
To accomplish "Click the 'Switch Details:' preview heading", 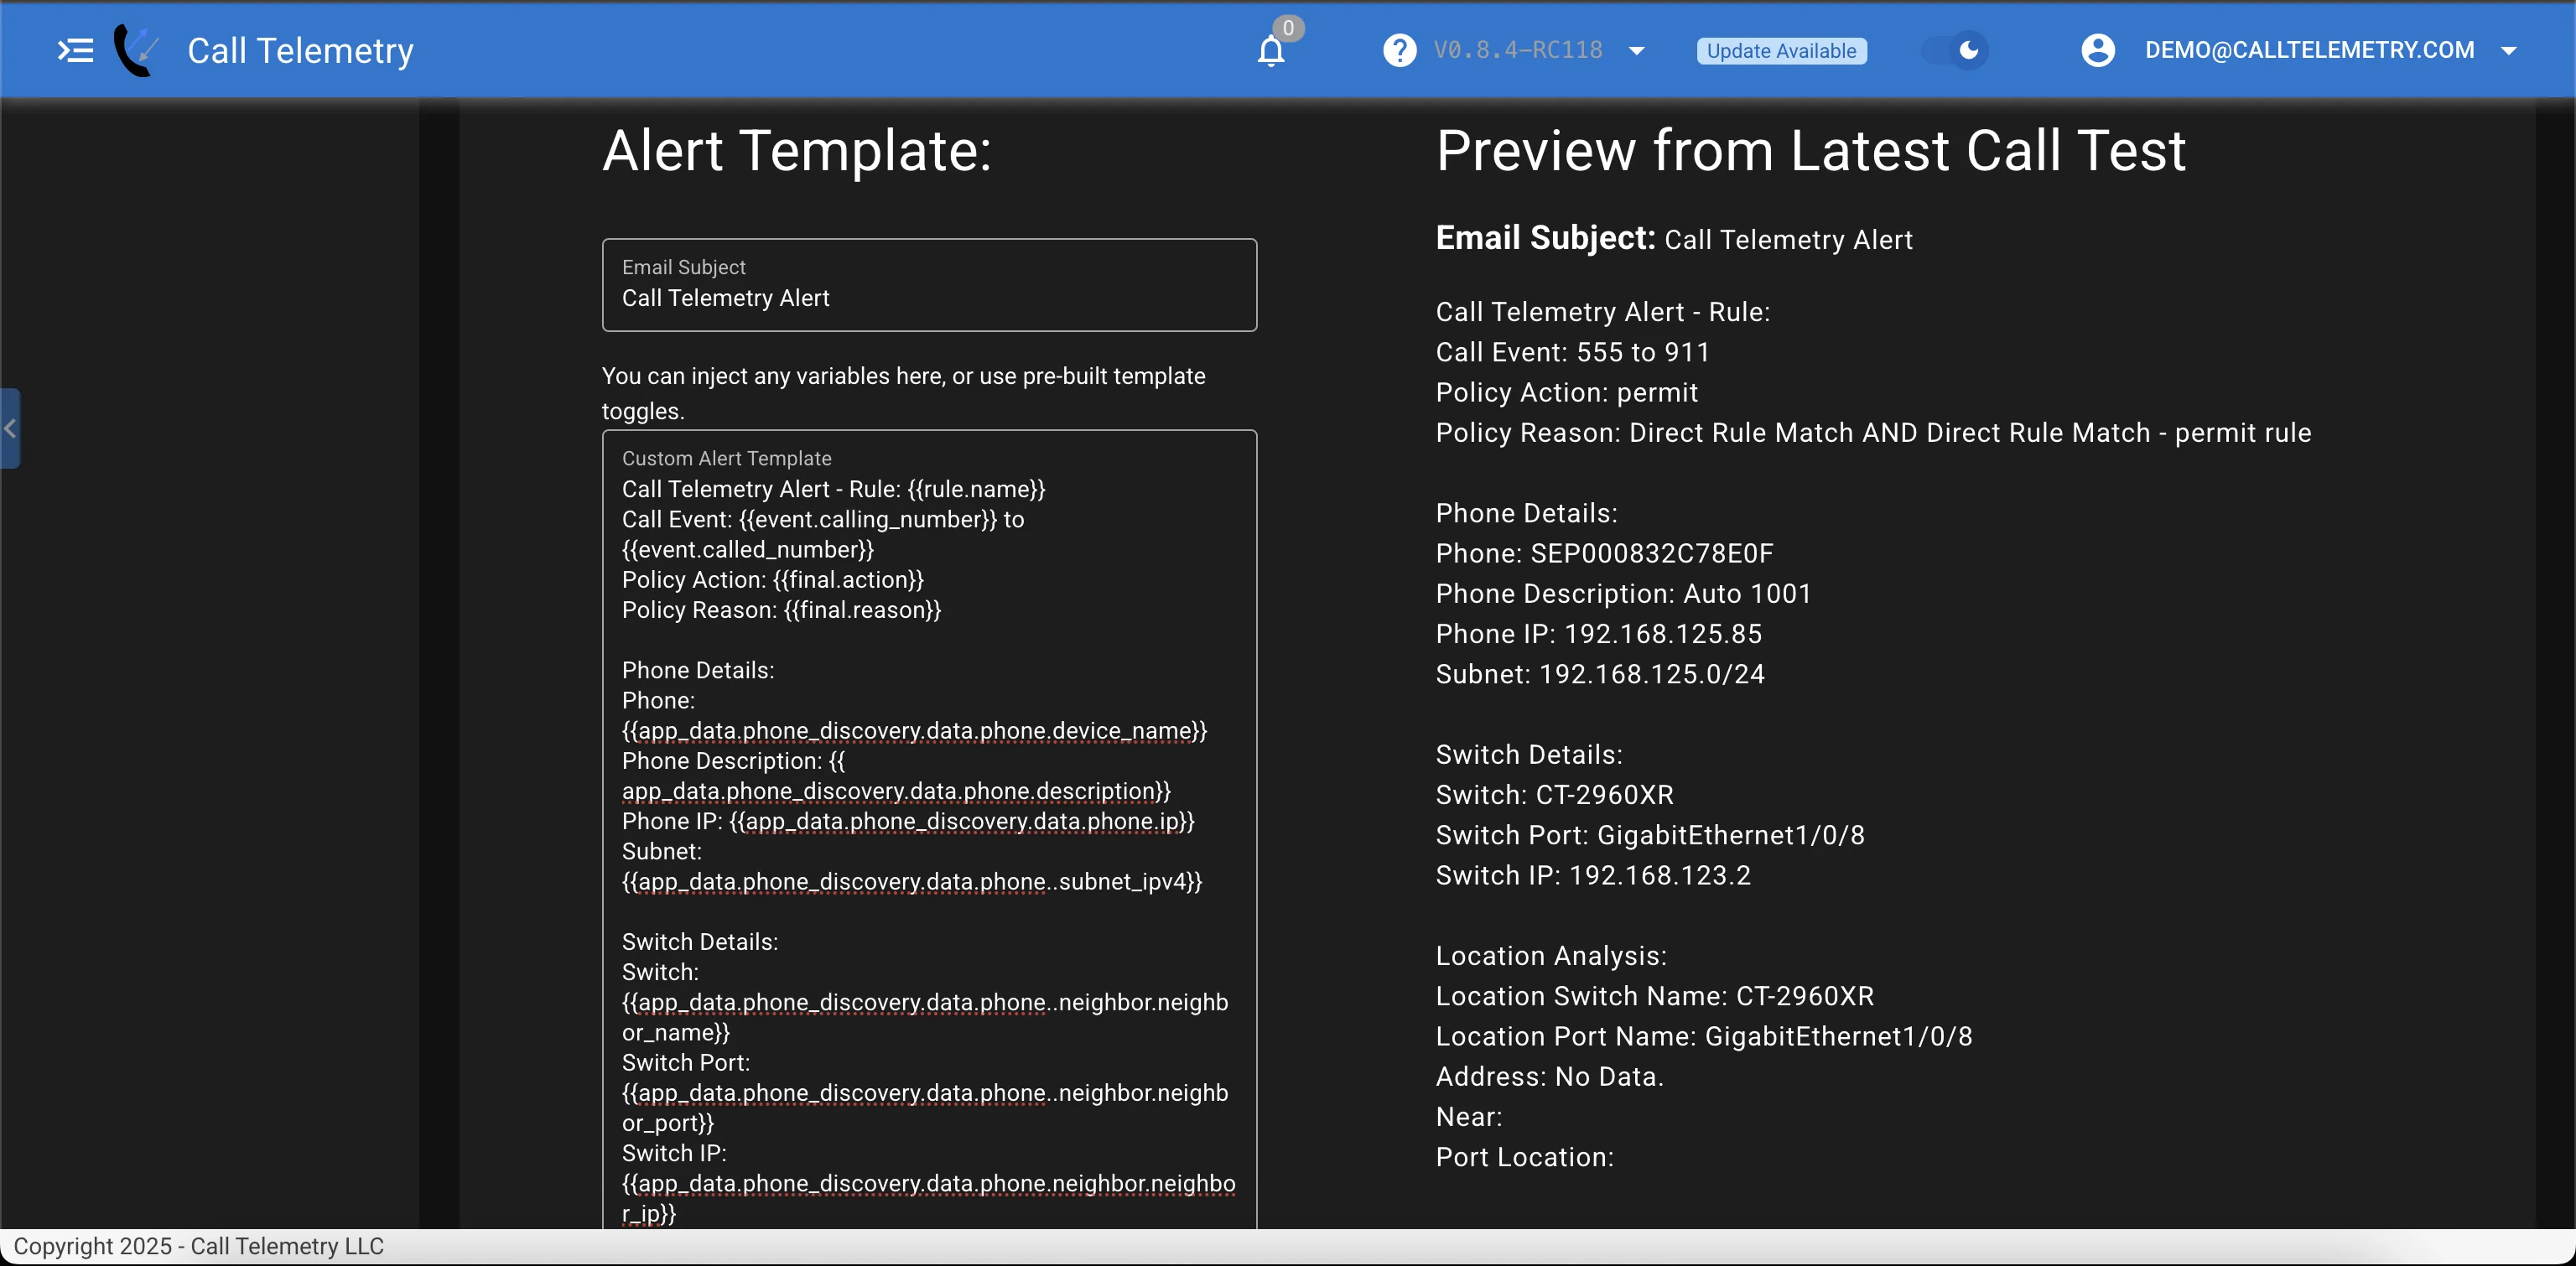I will [x=1529, y=755].
